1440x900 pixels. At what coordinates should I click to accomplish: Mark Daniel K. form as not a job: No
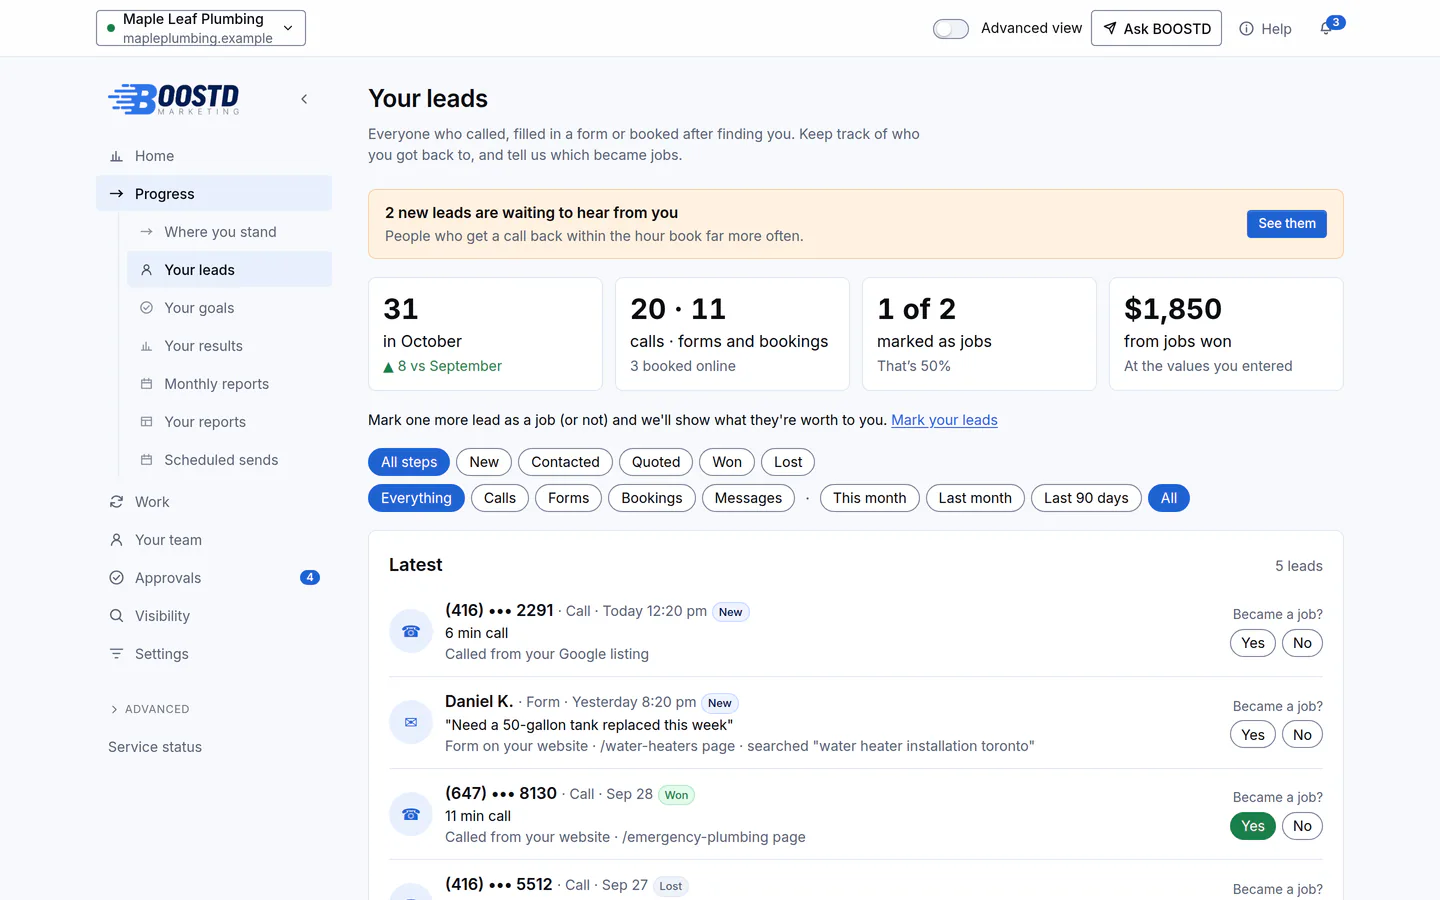pos(1302,735)
